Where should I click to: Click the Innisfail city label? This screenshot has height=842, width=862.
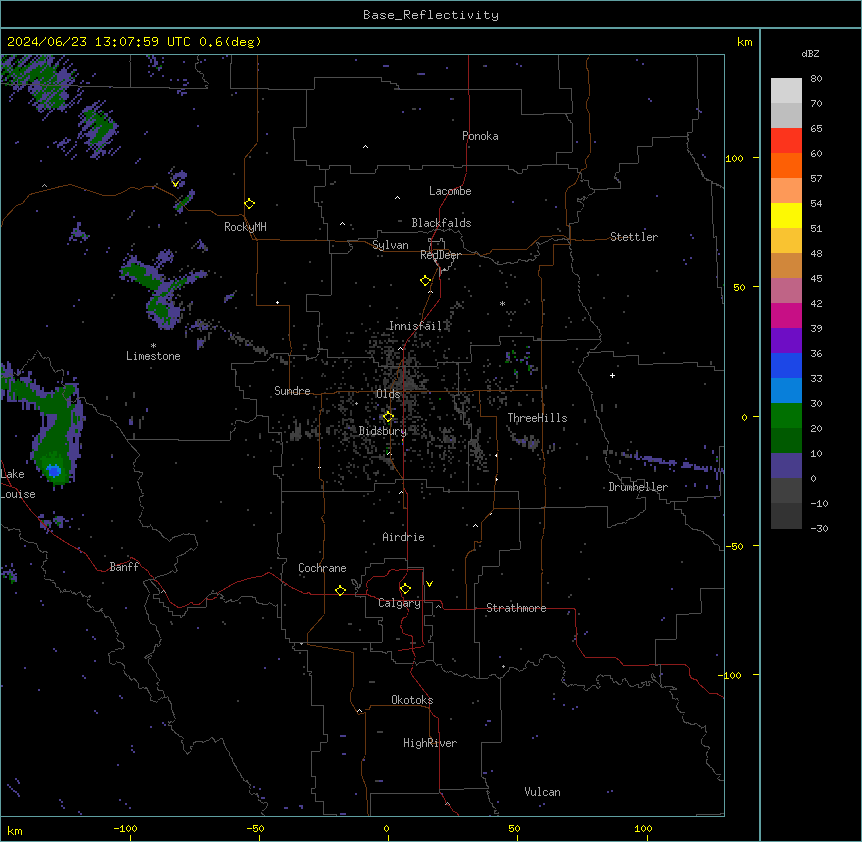point(415,326)
